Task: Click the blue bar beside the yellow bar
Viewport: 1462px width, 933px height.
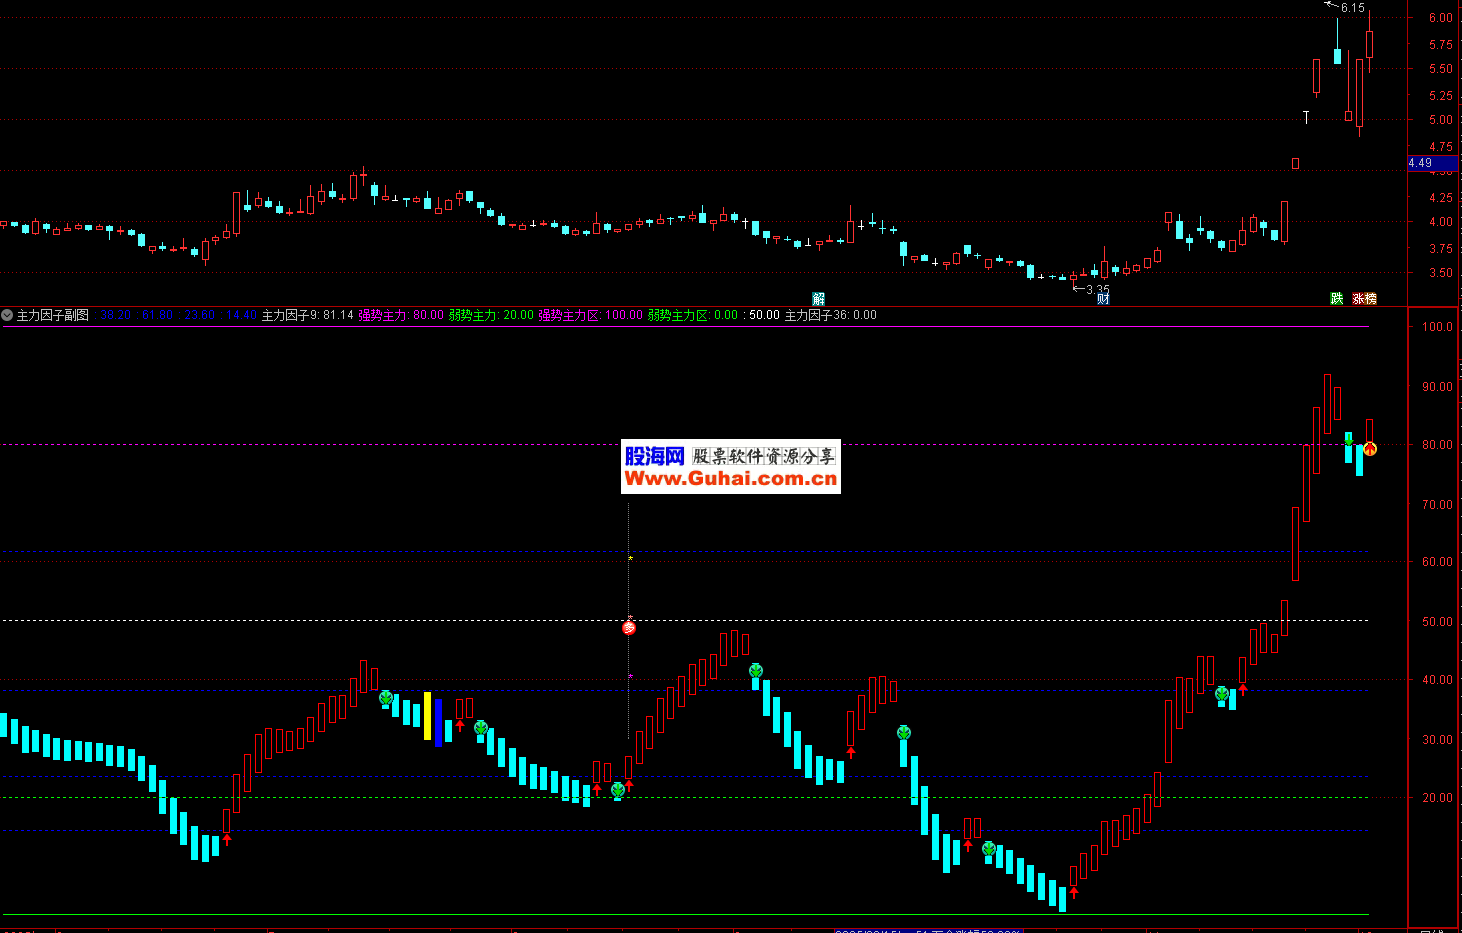Action: 438,722
